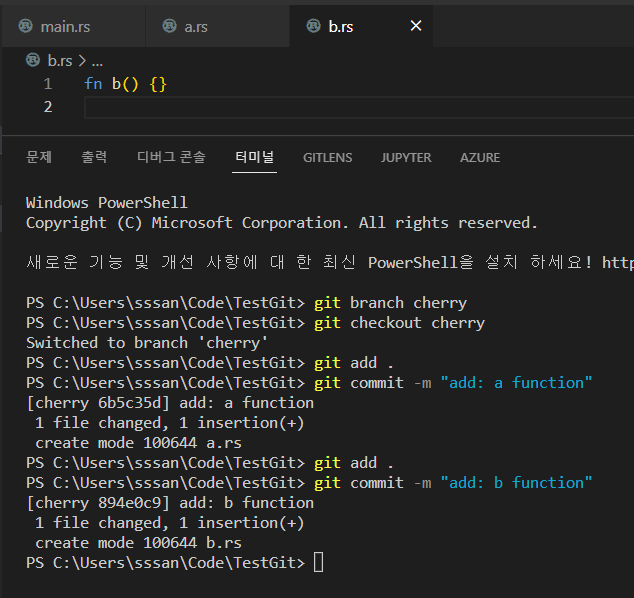Select the 터미널 terminal panel tab
634x598 pixels.
254,157
